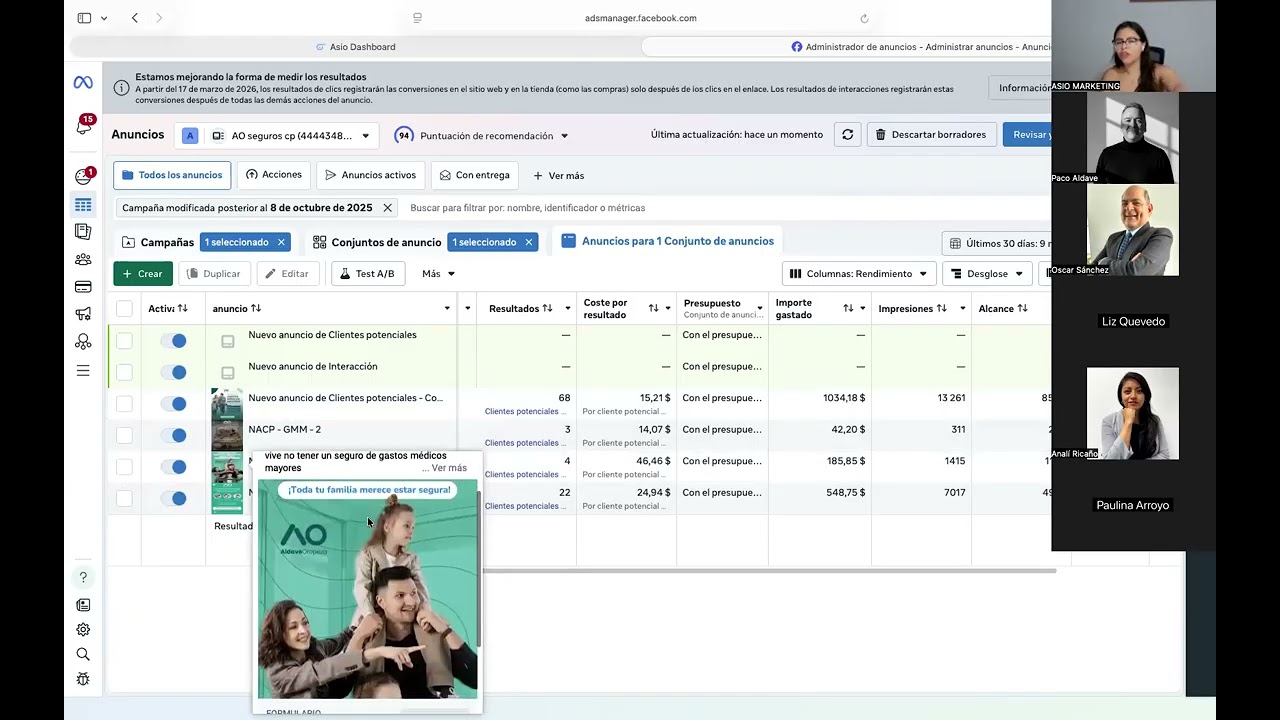
Task: Select the Campaigns table grid sidebar icon
Action: pyautogui.click(x=83, y=204)
